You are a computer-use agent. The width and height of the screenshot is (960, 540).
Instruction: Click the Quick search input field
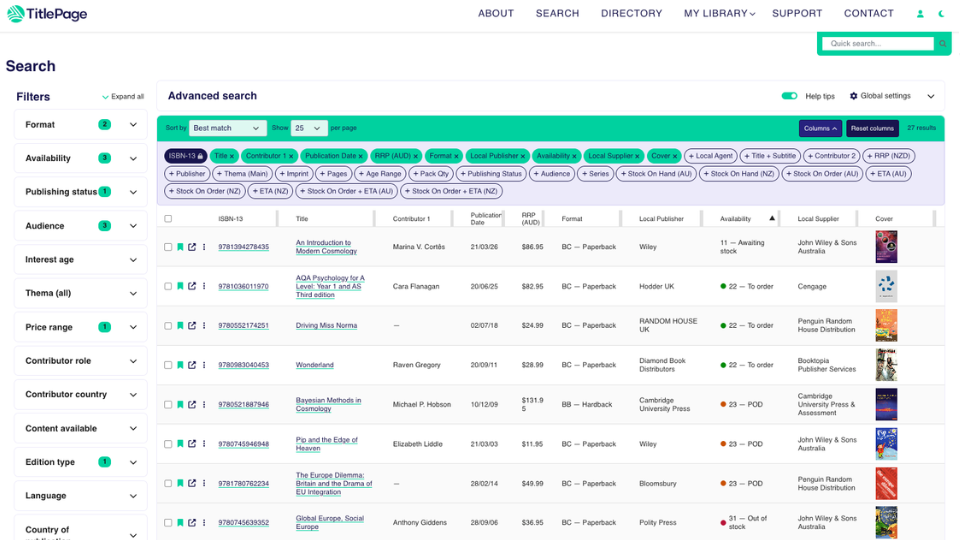878,43
